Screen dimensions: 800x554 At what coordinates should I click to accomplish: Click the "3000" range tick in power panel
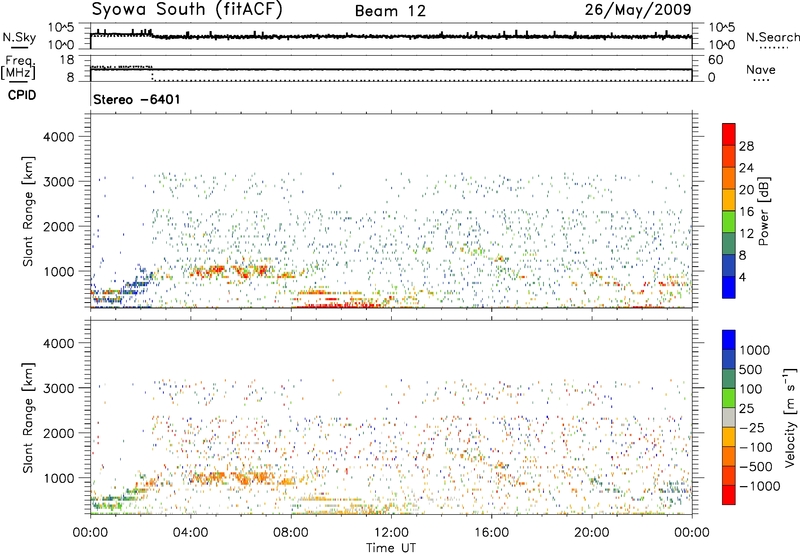[58, 182]
